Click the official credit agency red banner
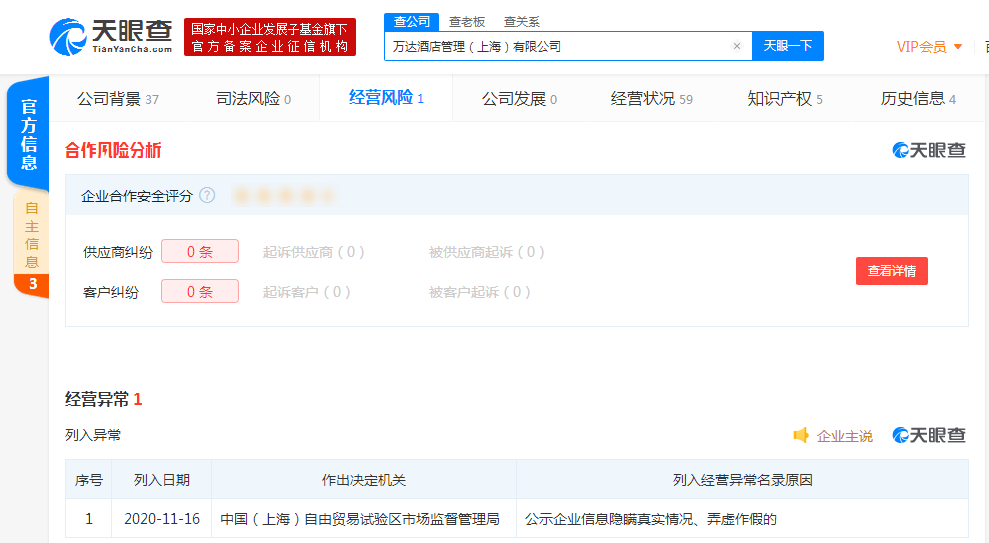 pos(270,37)
